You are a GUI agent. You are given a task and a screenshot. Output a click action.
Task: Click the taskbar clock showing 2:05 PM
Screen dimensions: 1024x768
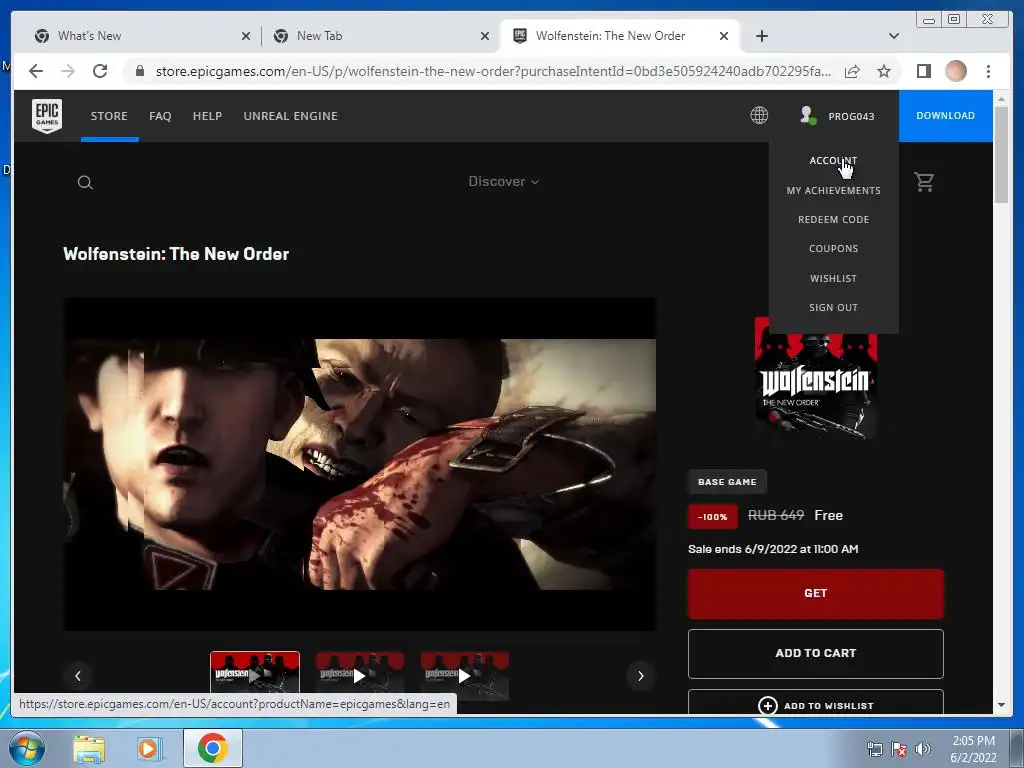coord(973,749)
